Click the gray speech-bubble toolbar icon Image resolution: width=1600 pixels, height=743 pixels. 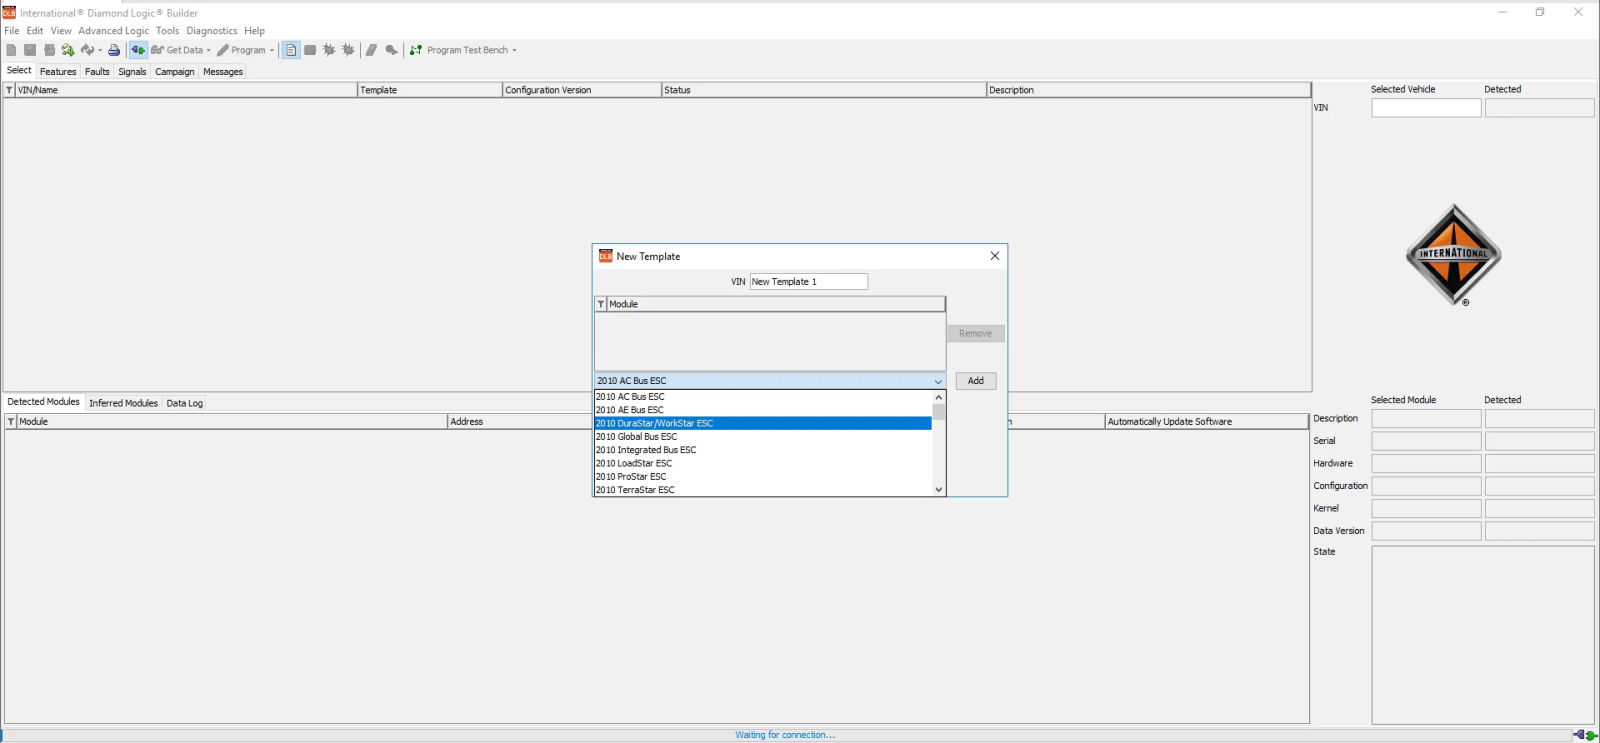point(391,50)
